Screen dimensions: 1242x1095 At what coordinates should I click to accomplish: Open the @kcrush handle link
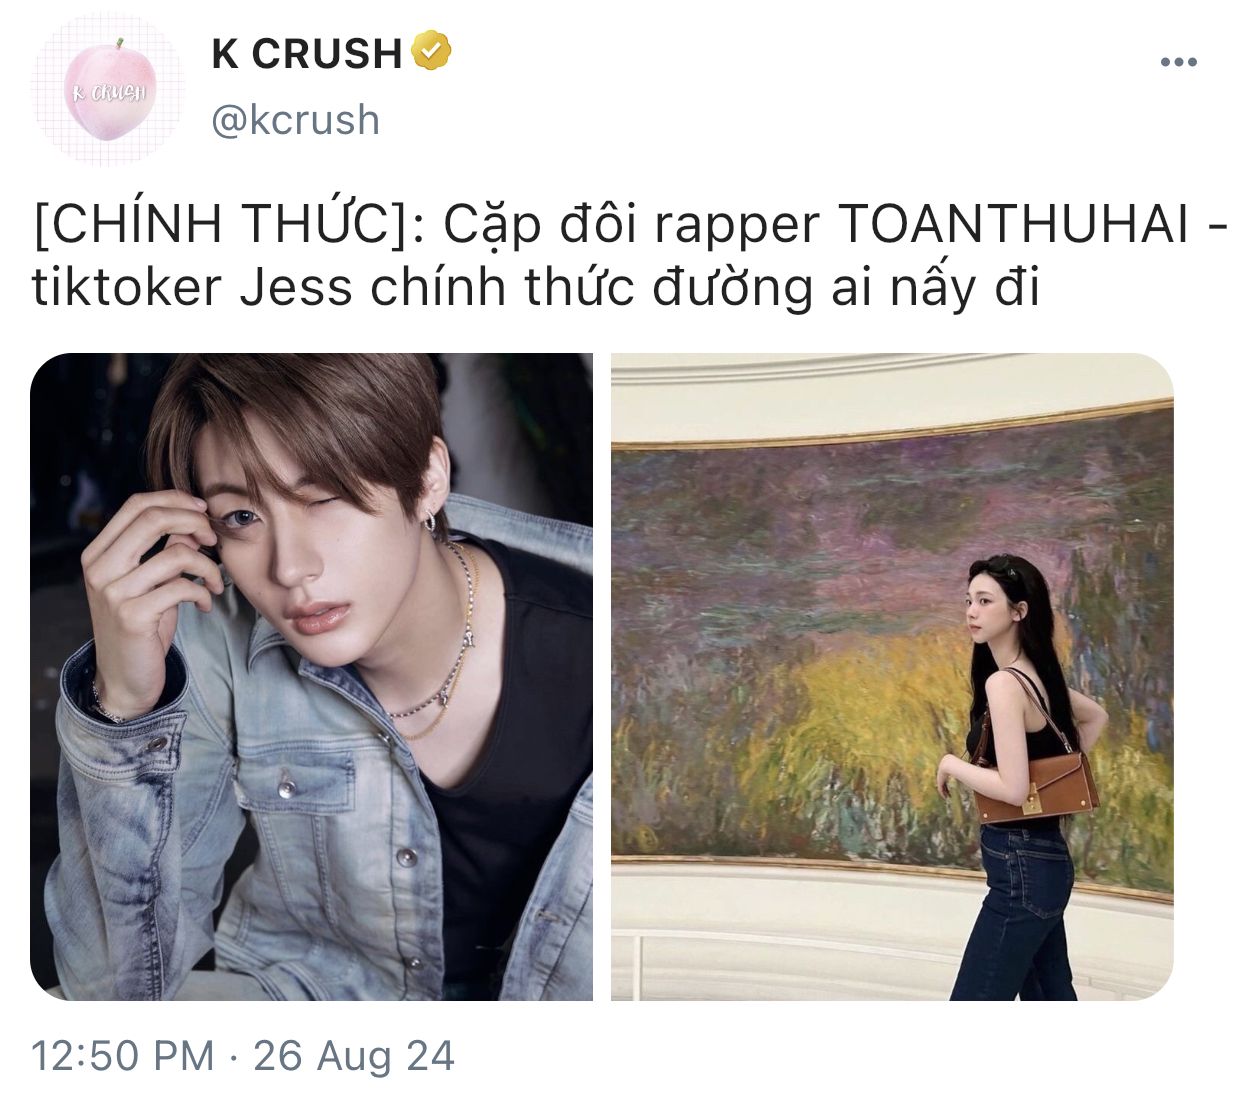pyautogui.click(x=296, y=120)
